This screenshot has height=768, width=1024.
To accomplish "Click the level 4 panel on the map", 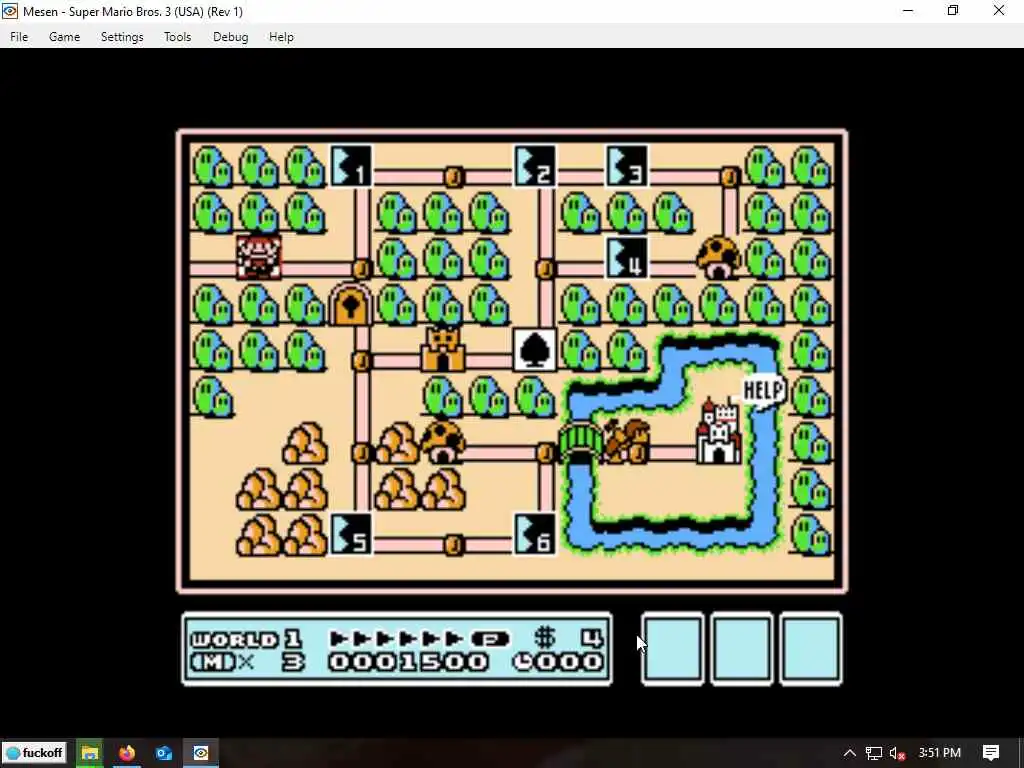I will coord(628,259).
